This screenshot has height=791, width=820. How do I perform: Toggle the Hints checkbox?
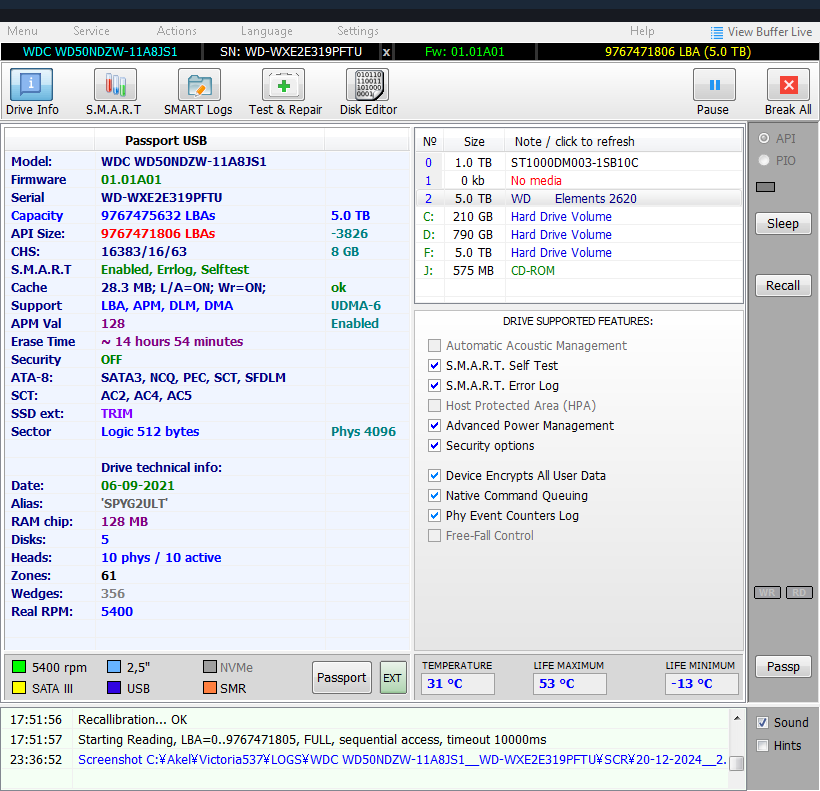click(763, 745)
